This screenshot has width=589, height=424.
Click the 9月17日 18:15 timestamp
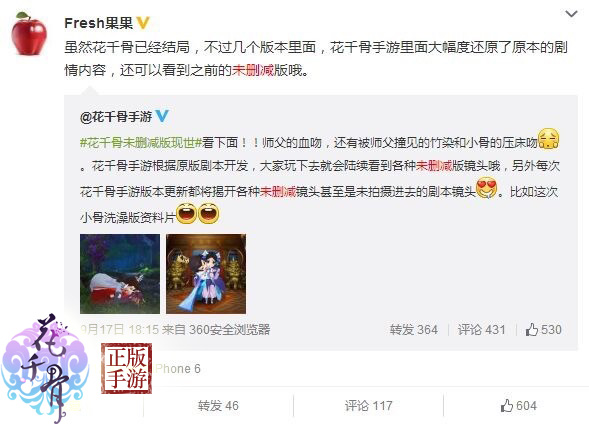coord(119,329)
